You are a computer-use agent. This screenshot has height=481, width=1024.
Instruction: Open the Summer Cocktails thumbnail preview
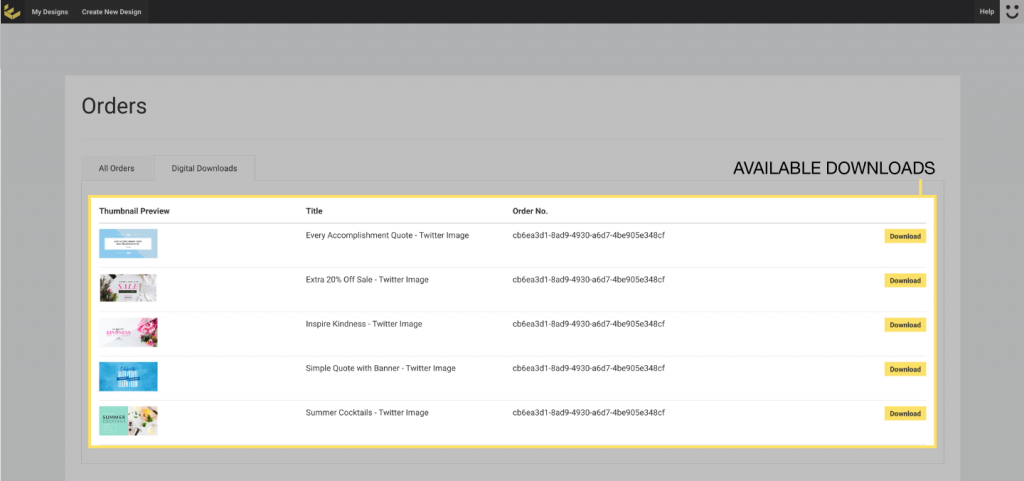coord(128,420)
